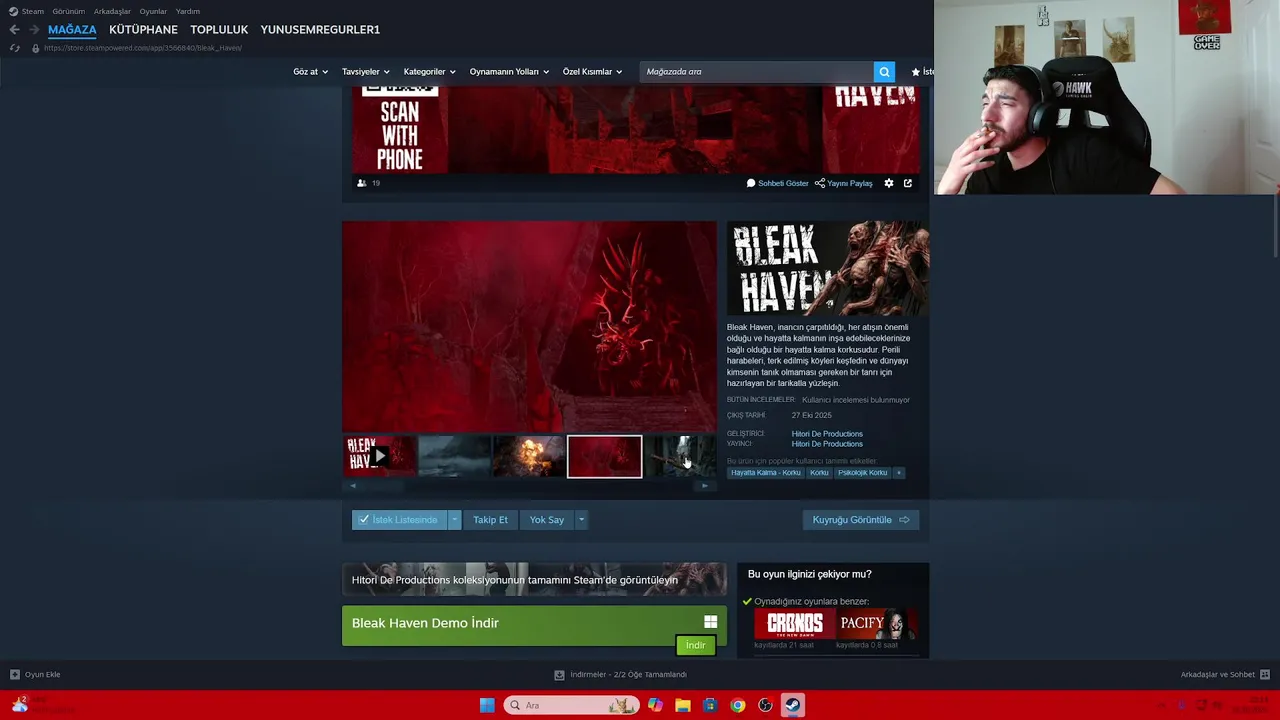Click the Sohbeti Göster chat link
The width and height of the screenshot is (1280, 720).
pos(777,183)
